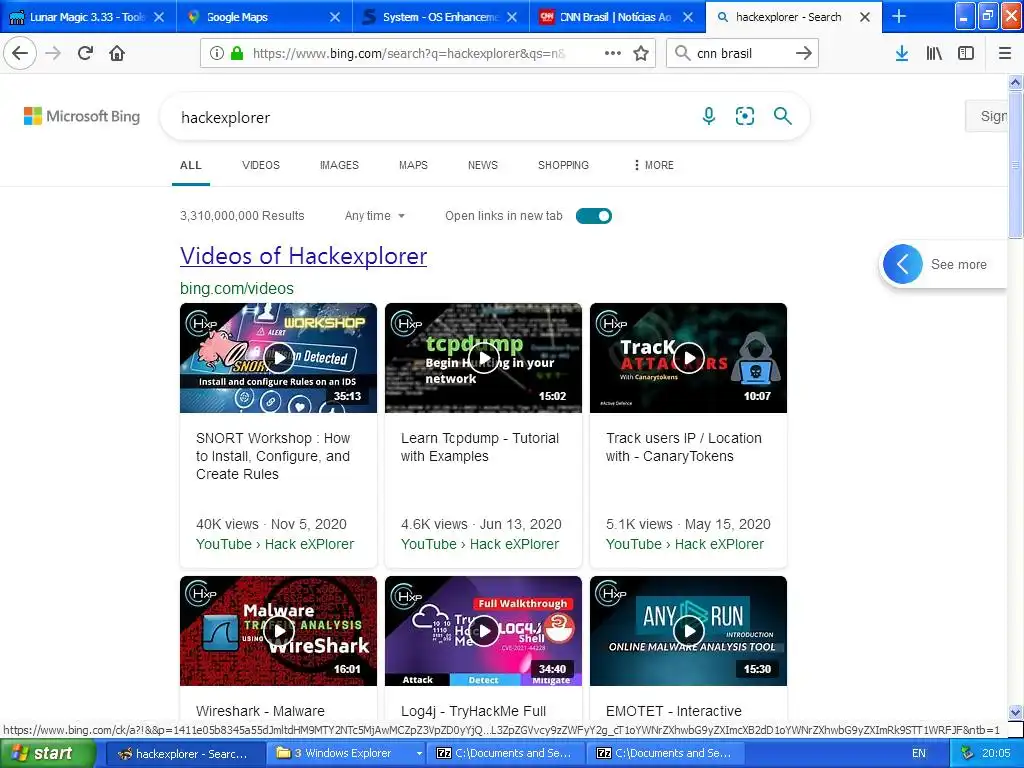The width and height of the screenshot is (1024, 768).
Task: Show site information icon in address bar
Action: [x=217, y=53]
